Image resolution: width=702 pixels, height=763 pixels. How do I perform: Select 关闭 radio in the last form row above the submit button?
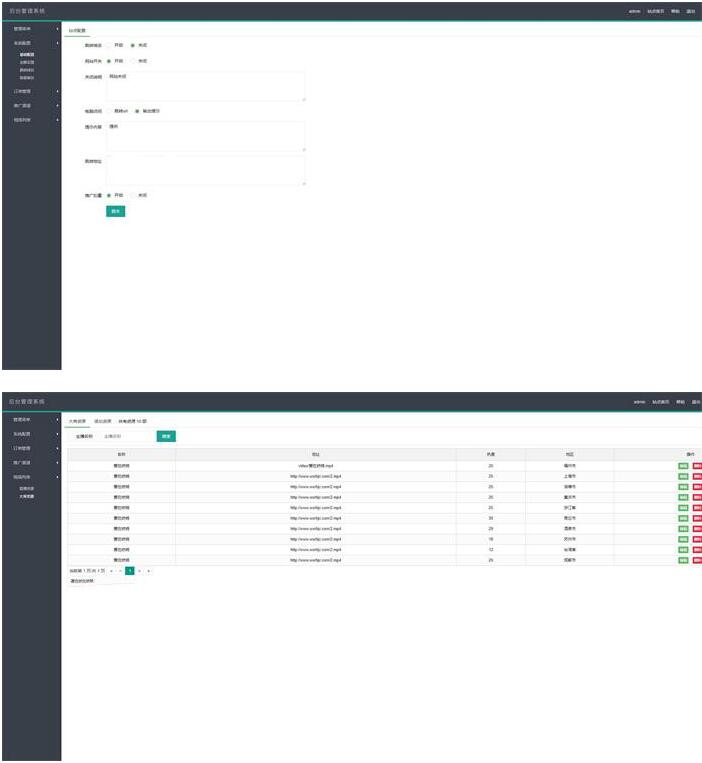132,196
